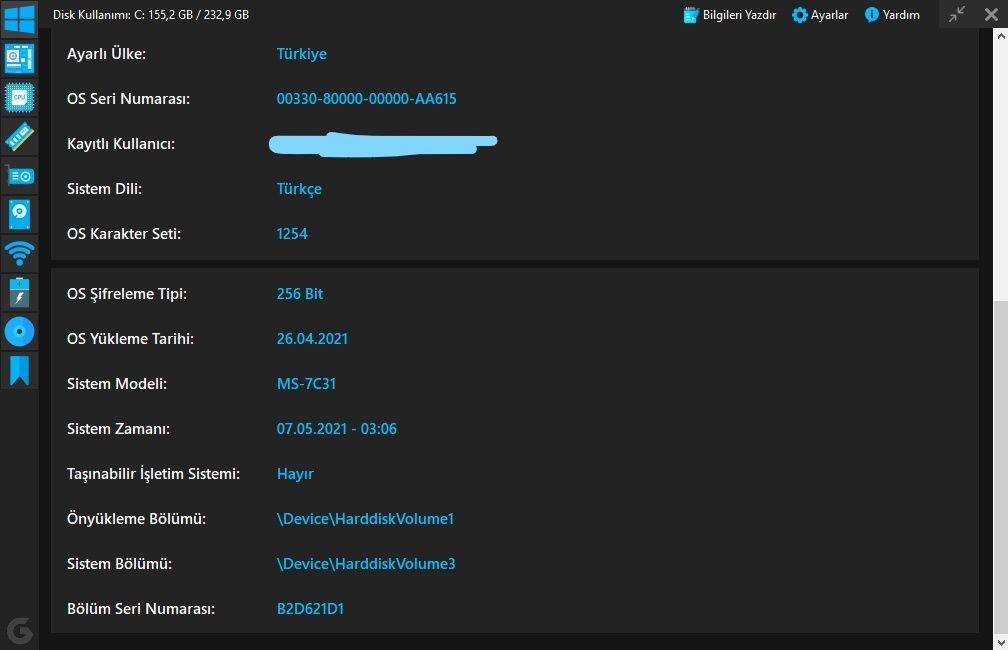Open the Wi-Fi network section
1008x650 pixels.
coord(19,253)
